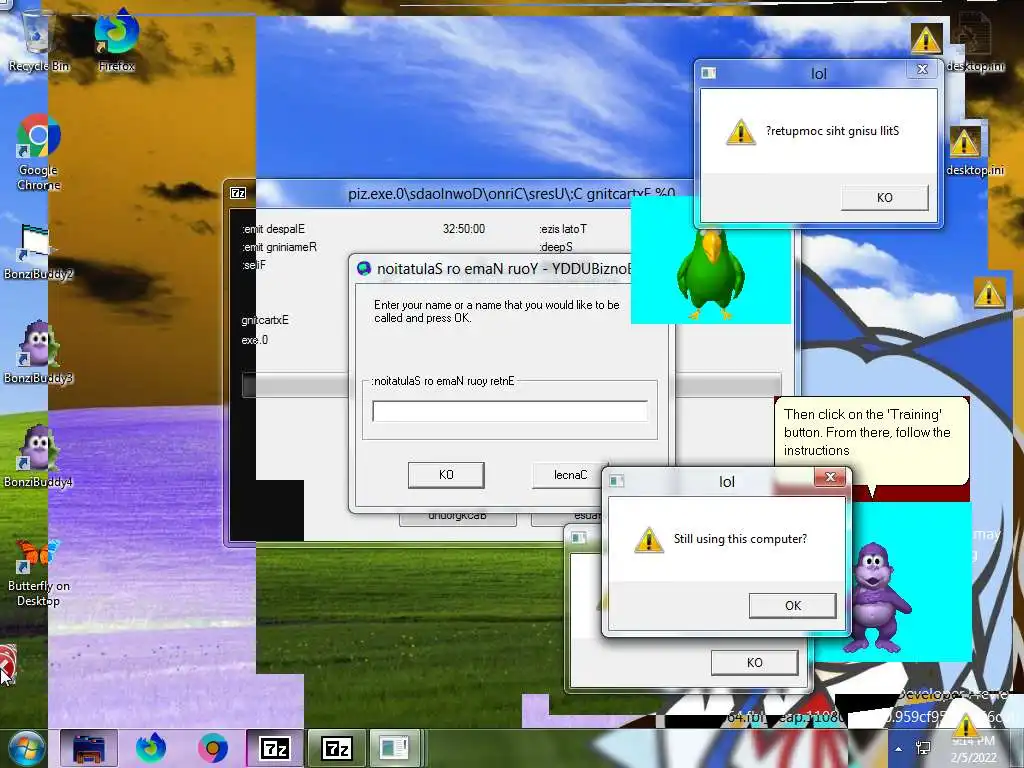1024x768 pixels.
Task: Switch to Firefox in the taskbar
Action: coord(150,748)
